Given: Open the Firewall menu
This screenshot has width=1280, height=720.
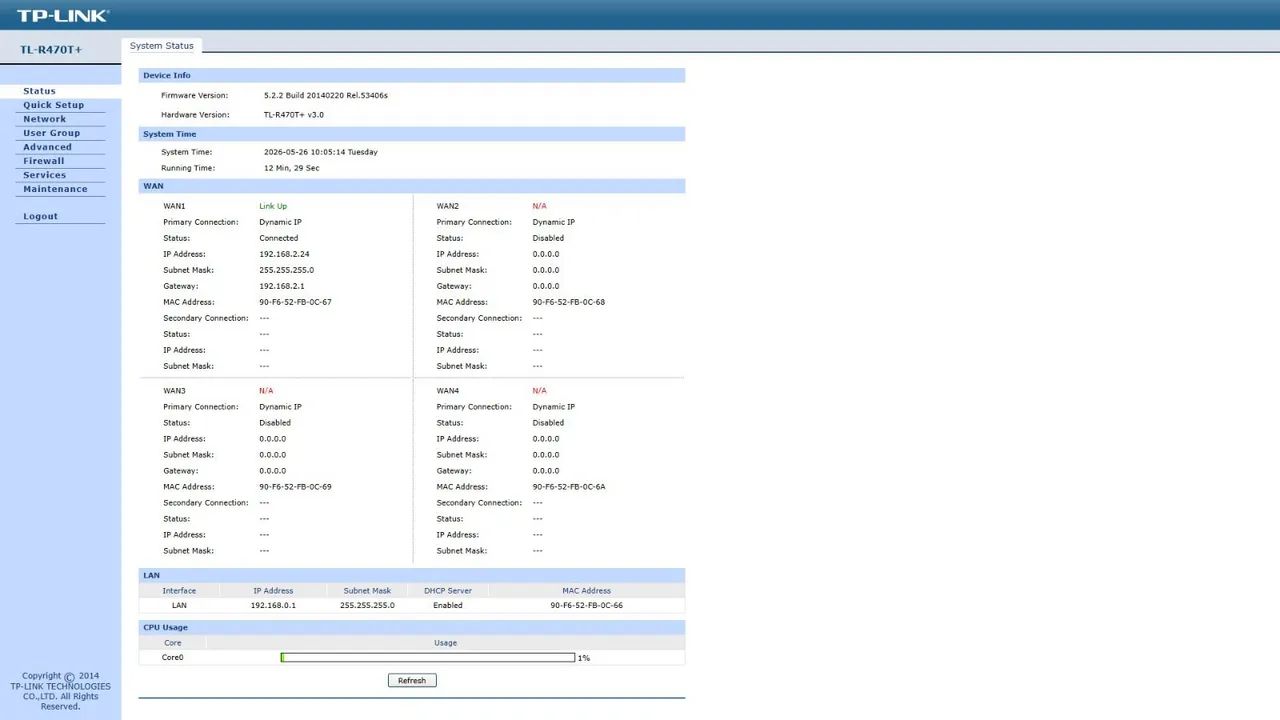Looking at the screenshot, I should coord(44,161).
